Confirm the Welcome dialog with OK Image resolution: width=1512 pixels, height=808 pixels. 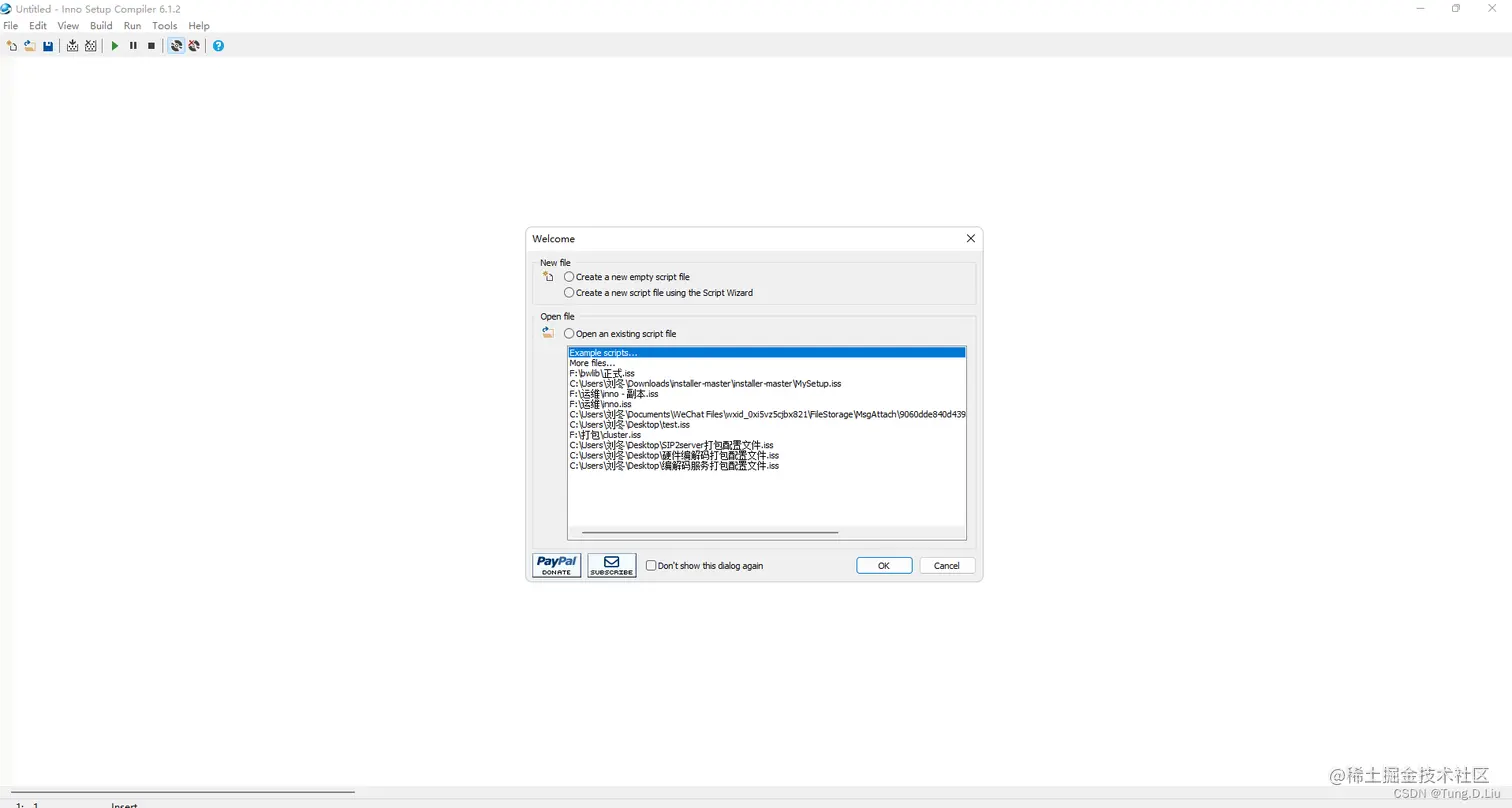[x=884, y=566]
